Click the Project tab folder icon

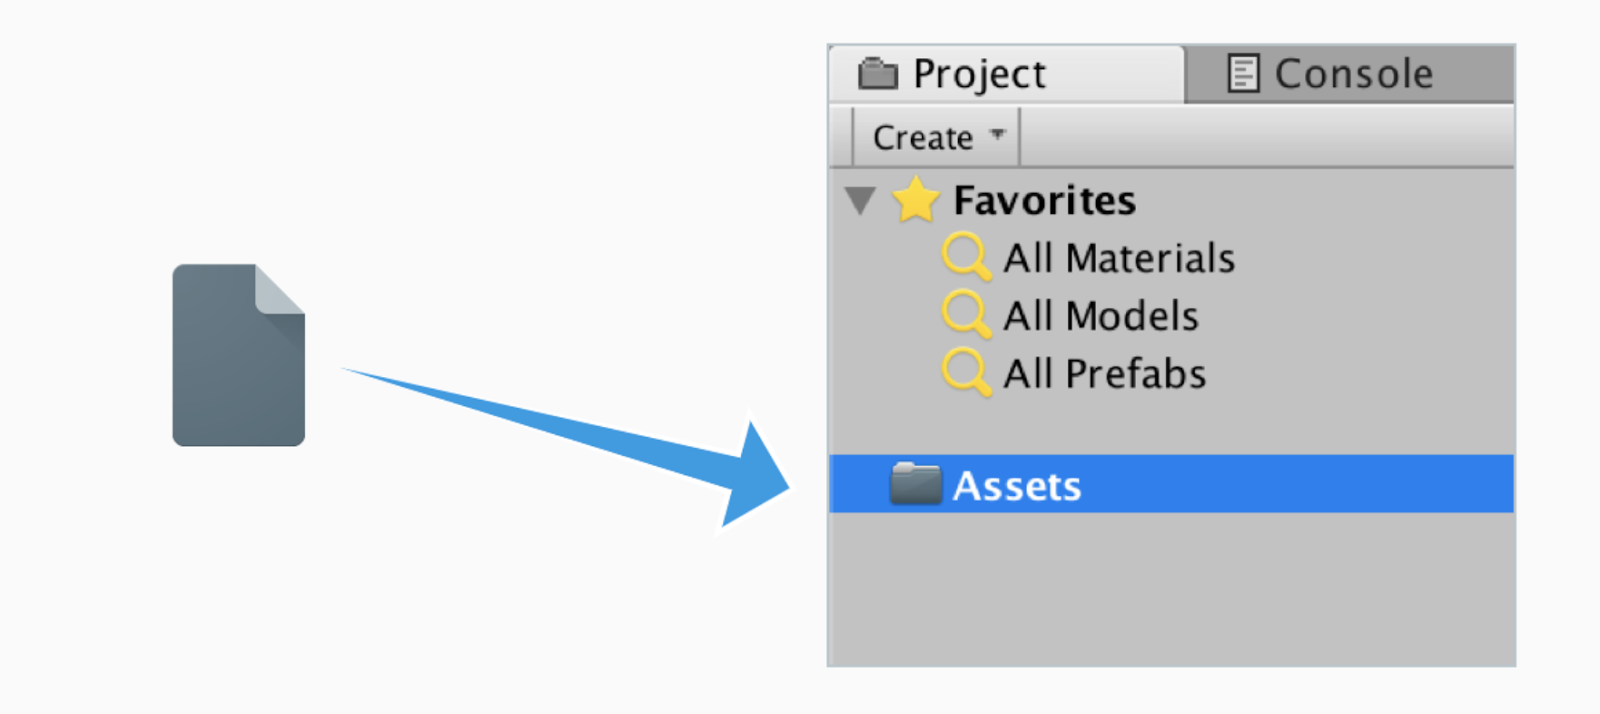tap(878, 74)
